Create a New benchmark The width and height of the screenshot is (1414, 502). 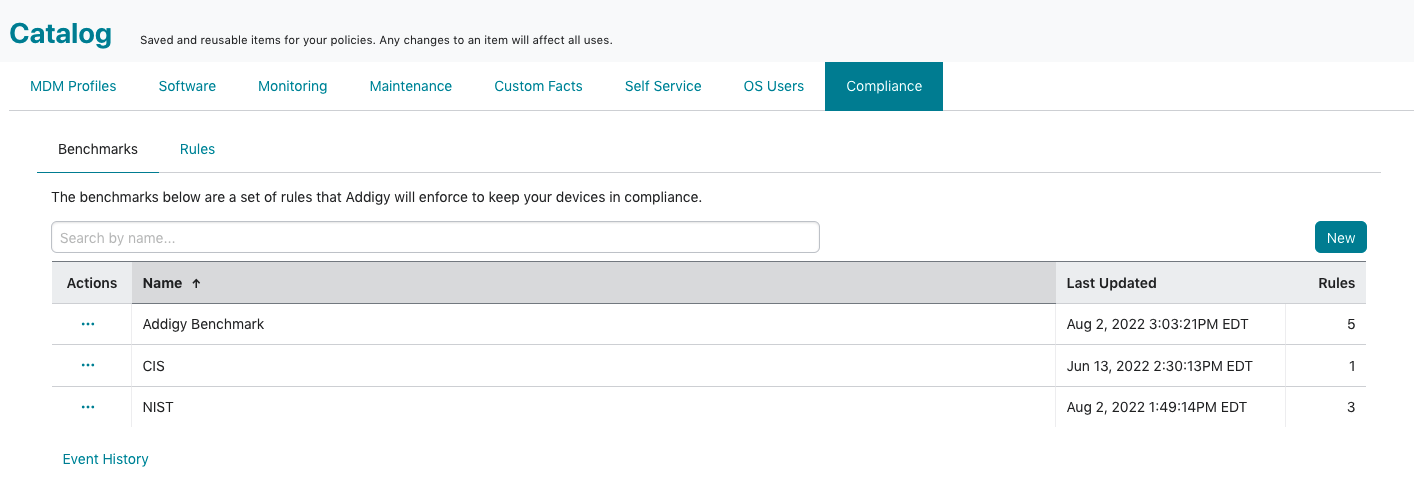pos(1340,238)
